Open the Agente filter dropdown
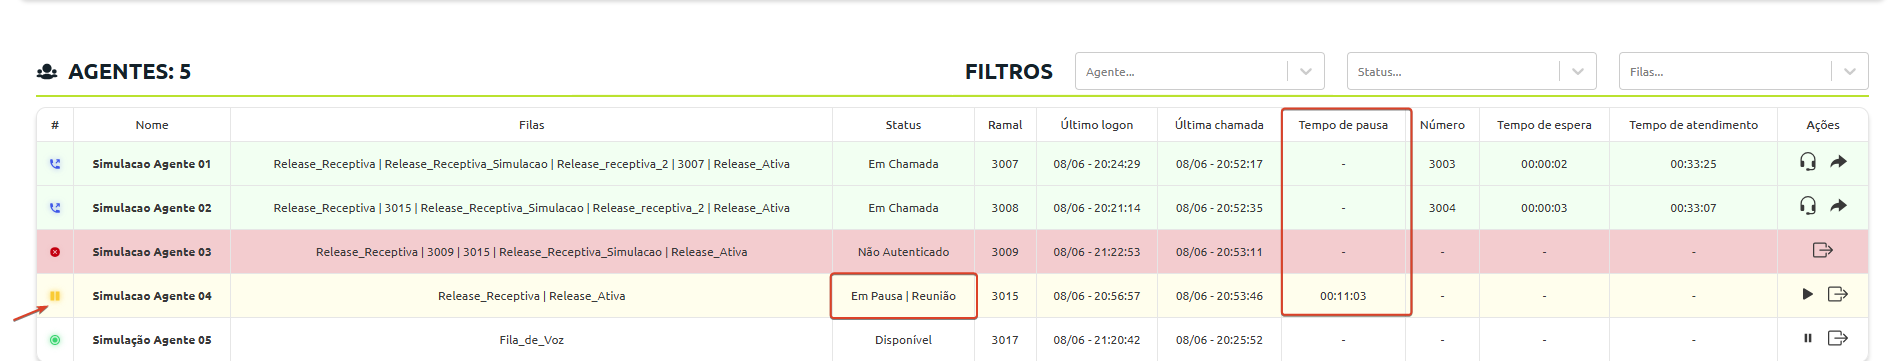 point(1199,71)
